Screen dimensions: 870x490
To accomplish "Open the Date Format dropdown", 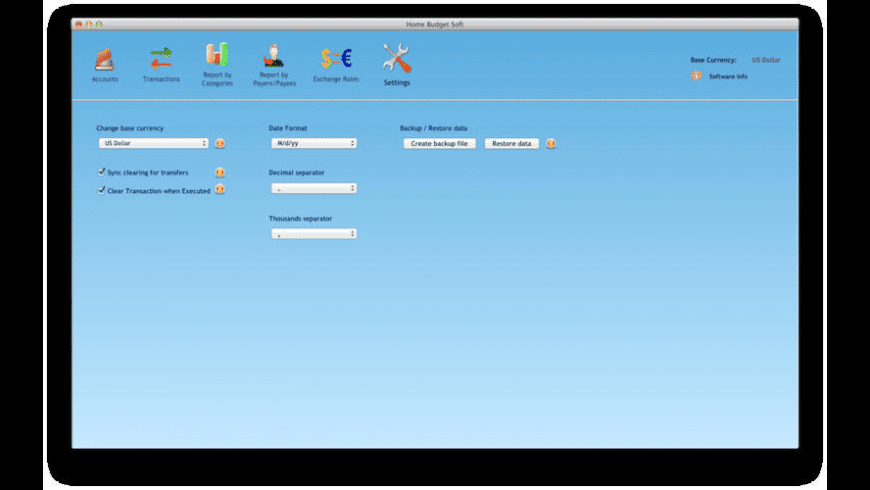I will click(x=314, y=143).
